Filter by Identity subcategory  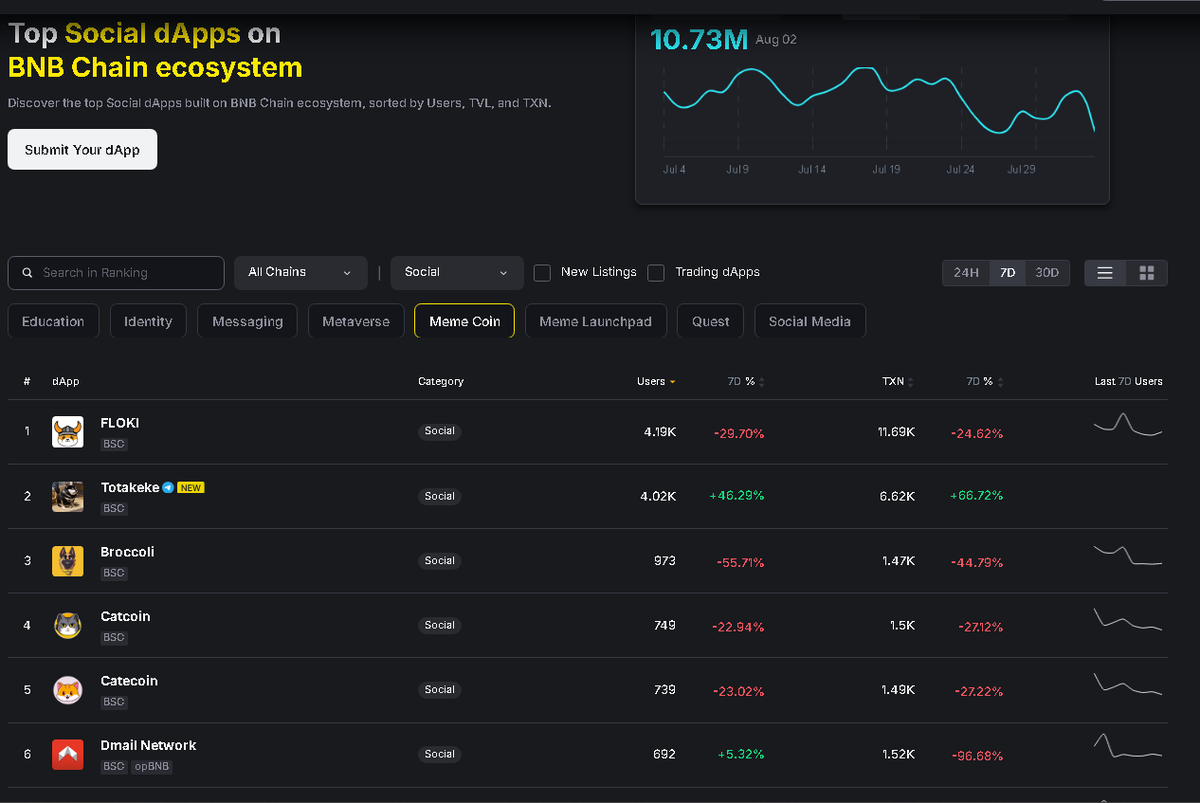point(148,321)
